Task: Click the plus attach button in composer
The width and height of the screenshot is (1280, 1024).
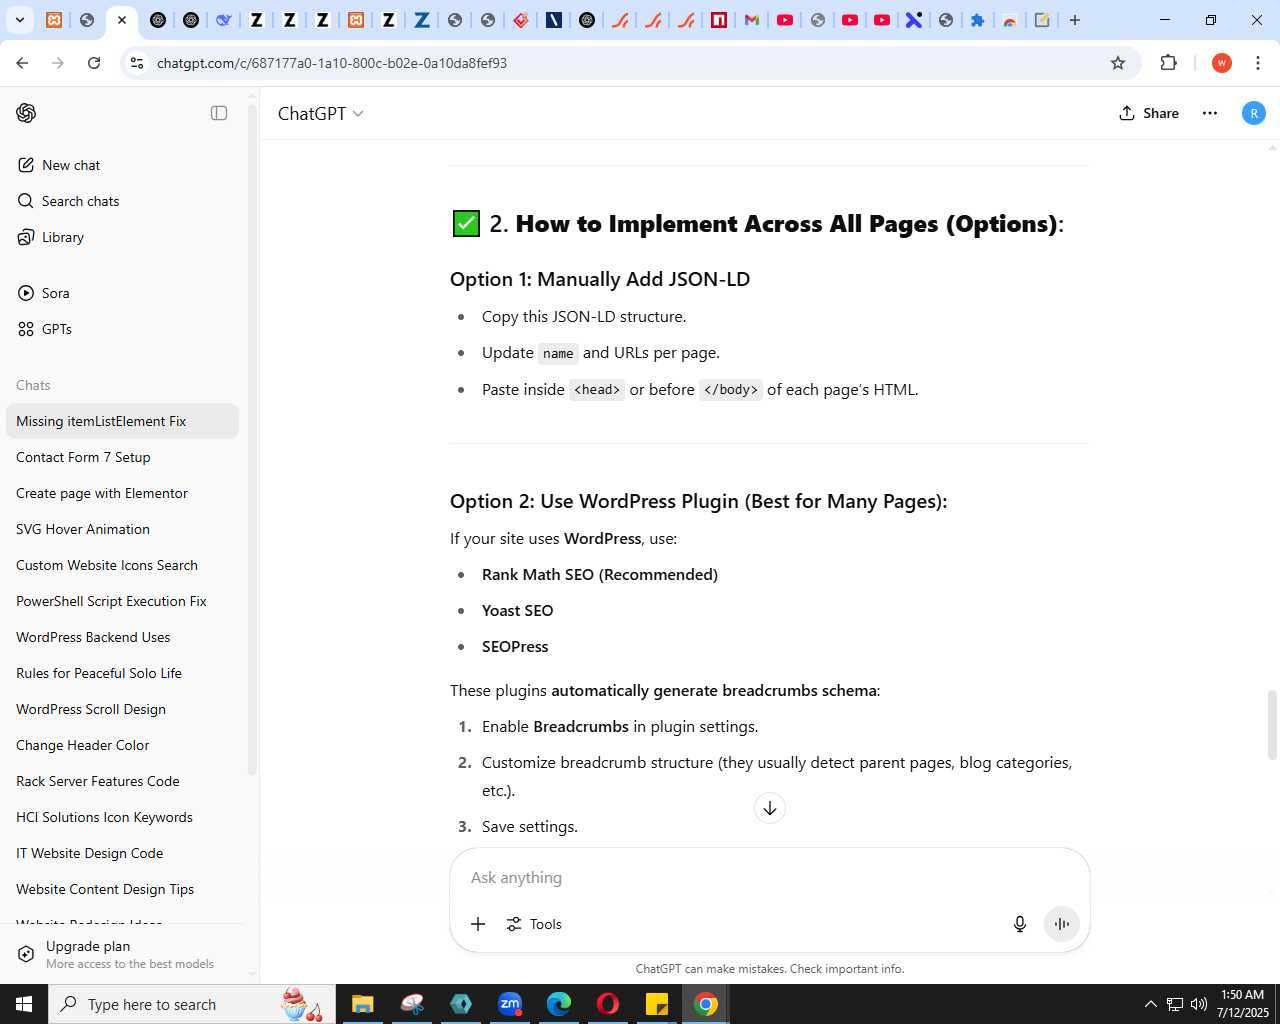Action: (478, 924)
